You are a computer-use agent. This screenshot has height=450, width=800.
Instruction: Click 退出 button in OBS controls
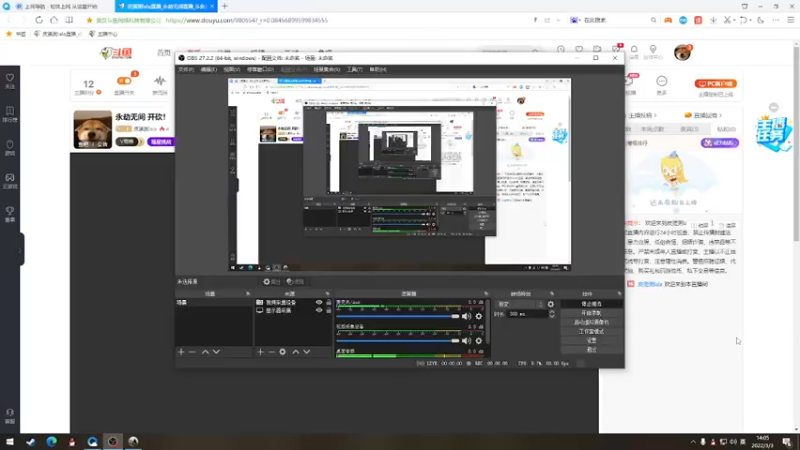click(x=591, y=349)
